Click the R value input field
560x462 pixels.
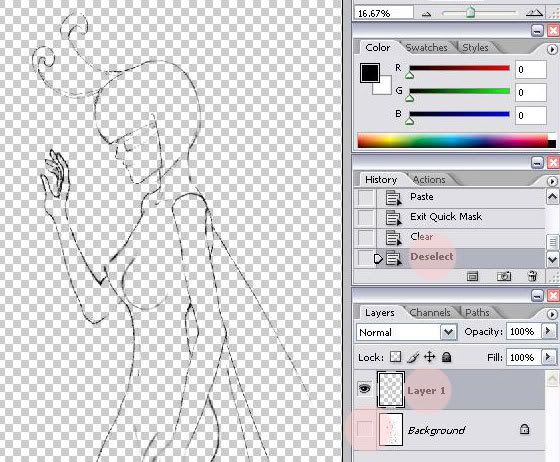tap(531, 70)
